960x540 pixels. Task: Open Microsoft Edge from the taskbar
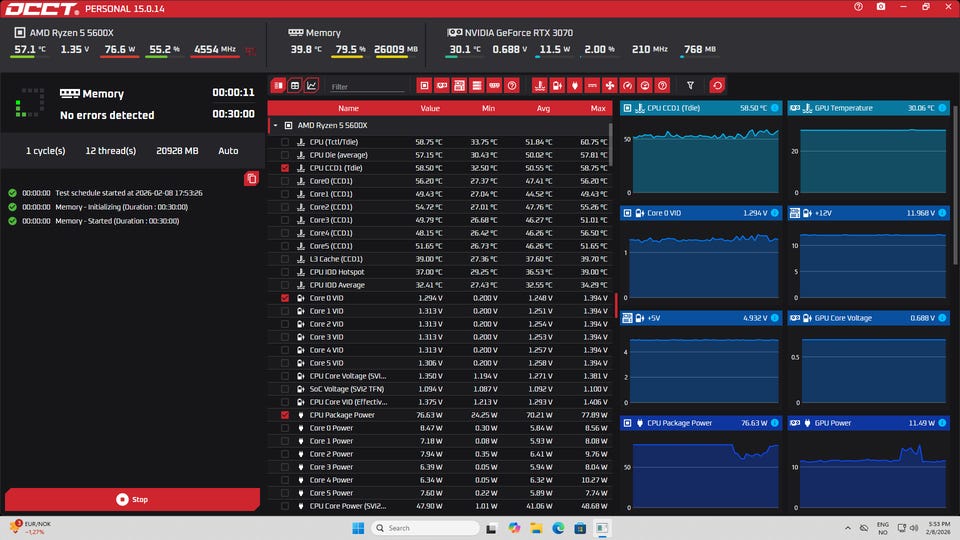(558, 528)
